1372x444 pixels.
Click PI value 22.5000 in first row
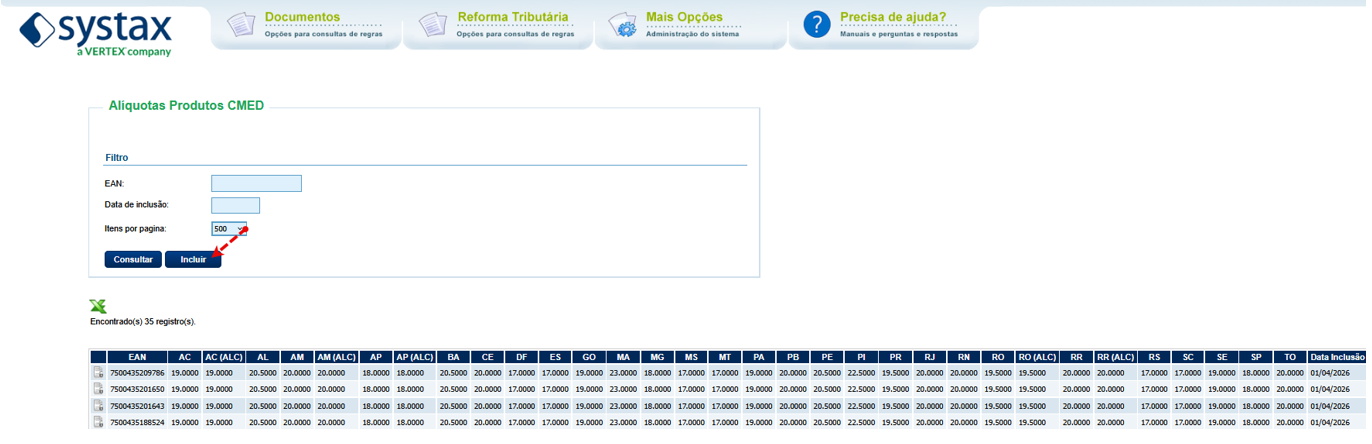click(x=861, y=373)
